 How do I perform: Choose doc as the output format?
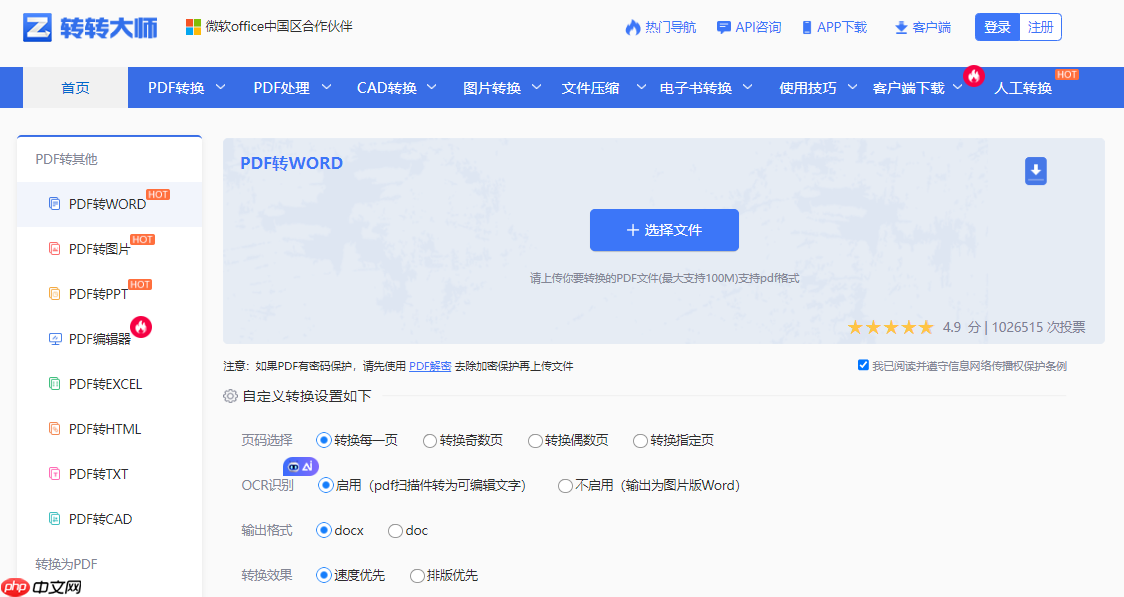tap(396, 531)
